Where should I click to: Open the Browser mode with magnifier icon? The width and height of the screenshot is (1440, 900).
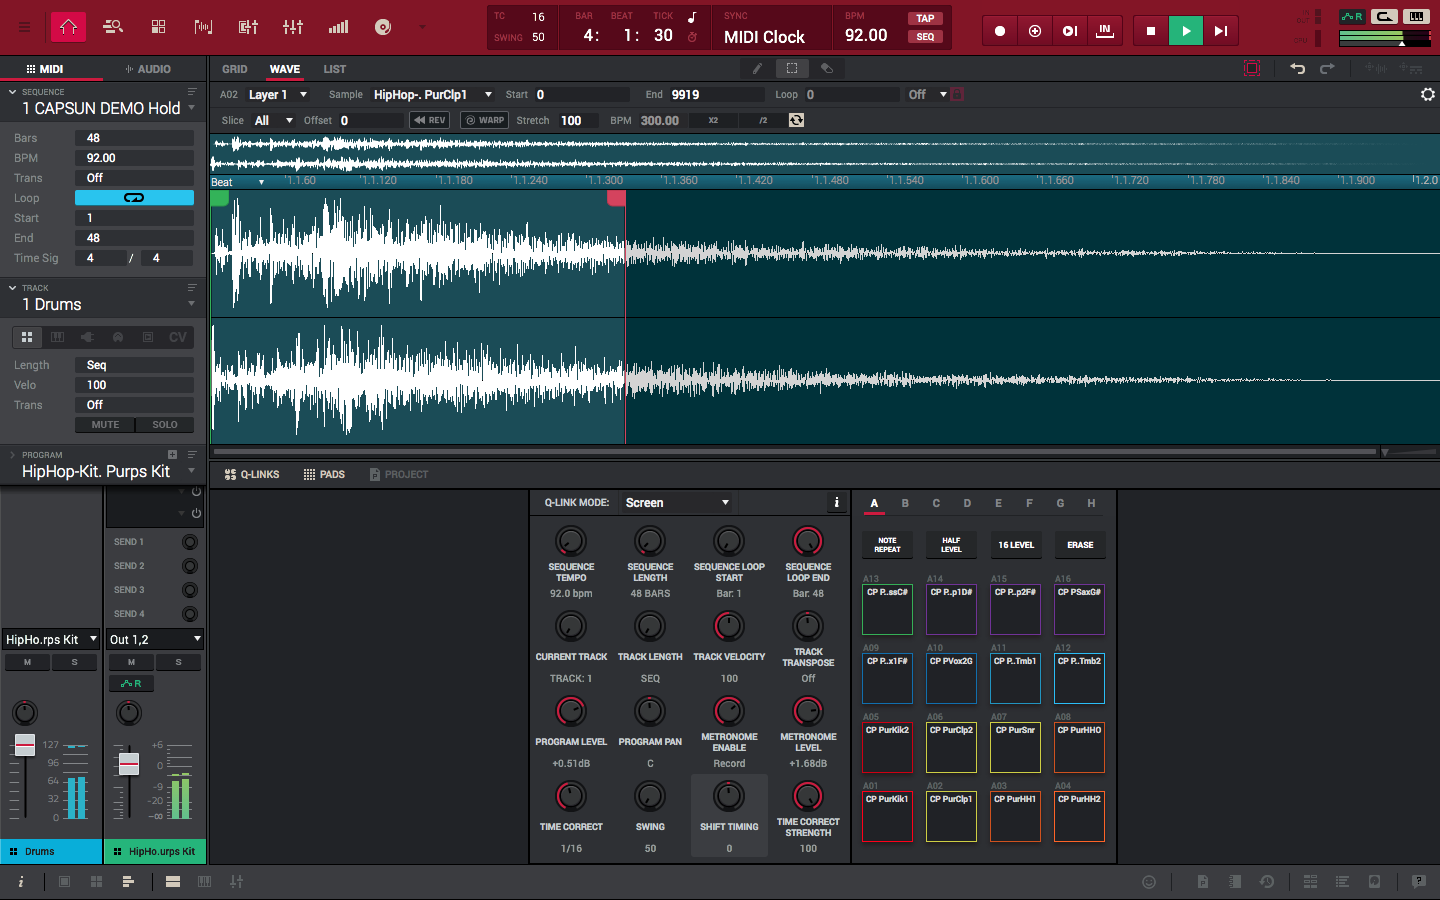(113, 27)
